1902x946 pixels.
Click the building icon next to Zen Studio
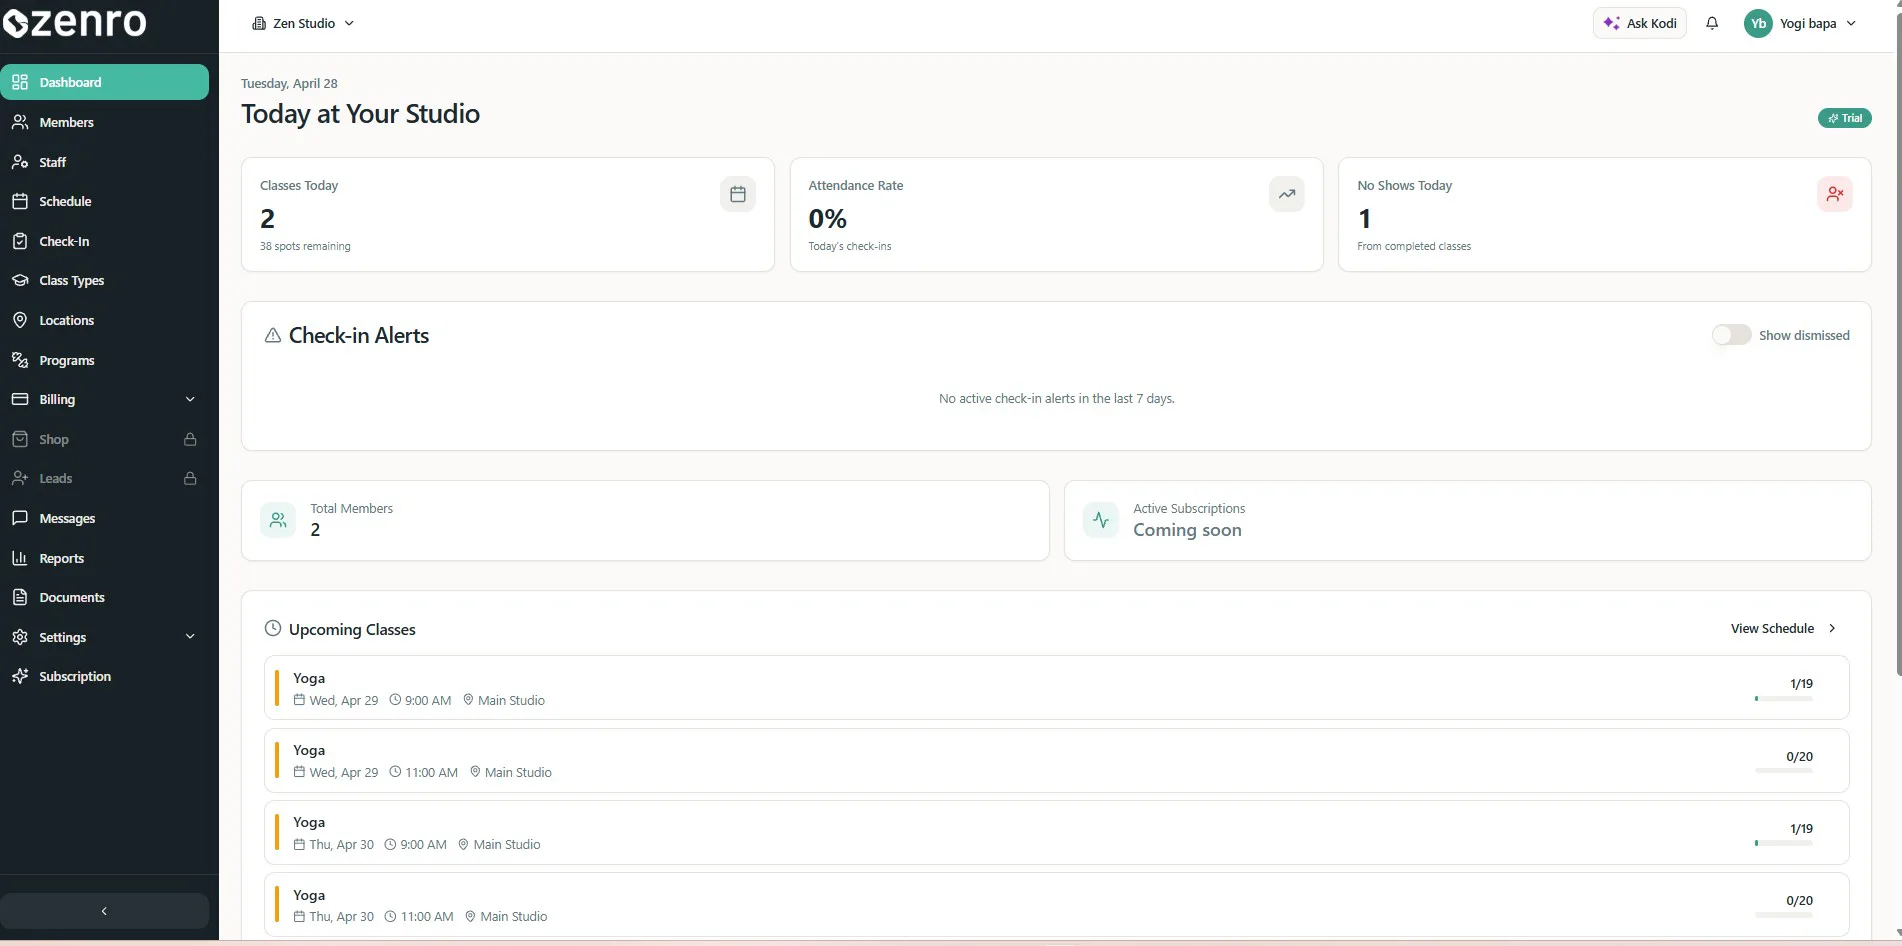[x=259, y=23]
